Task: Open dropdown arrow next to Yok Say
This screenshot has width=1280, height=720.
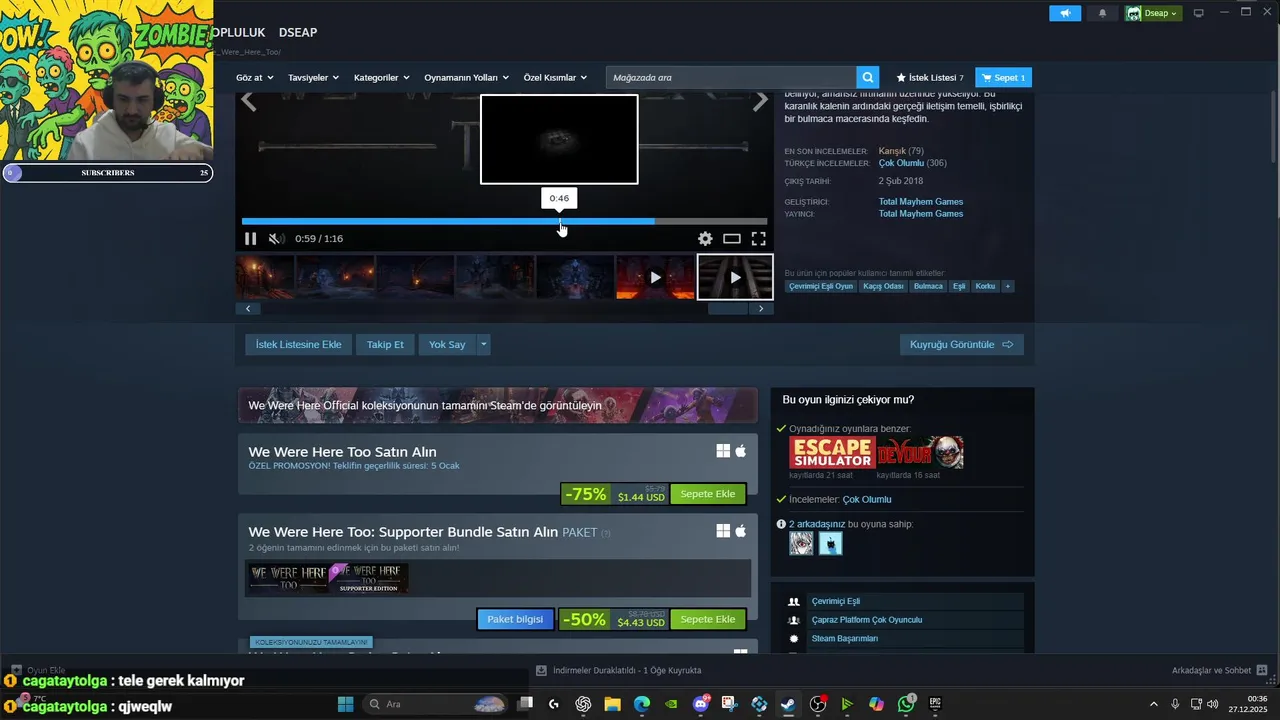Action: click(483, 344)
